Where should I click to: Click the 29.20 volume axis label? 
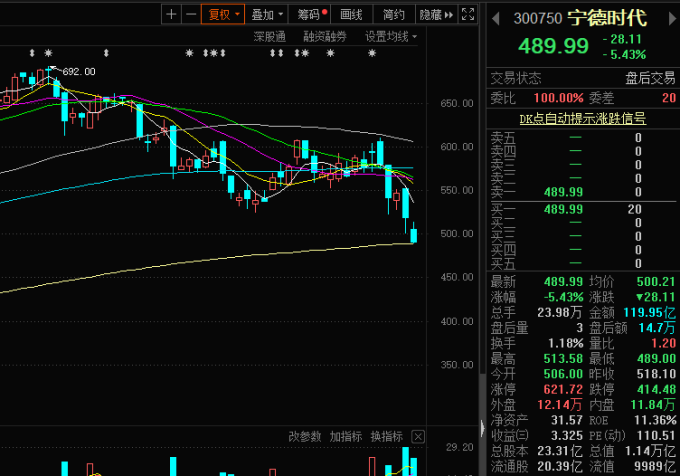pyautogui.click(x=459, y=447)
